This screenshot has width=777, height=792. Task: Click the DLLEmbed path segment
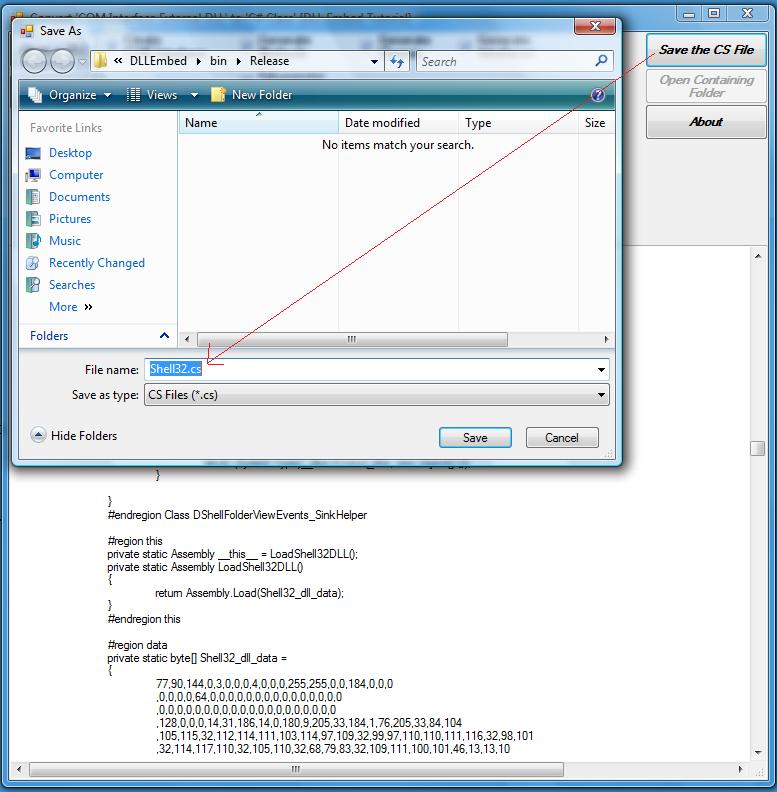pos(158,61)
